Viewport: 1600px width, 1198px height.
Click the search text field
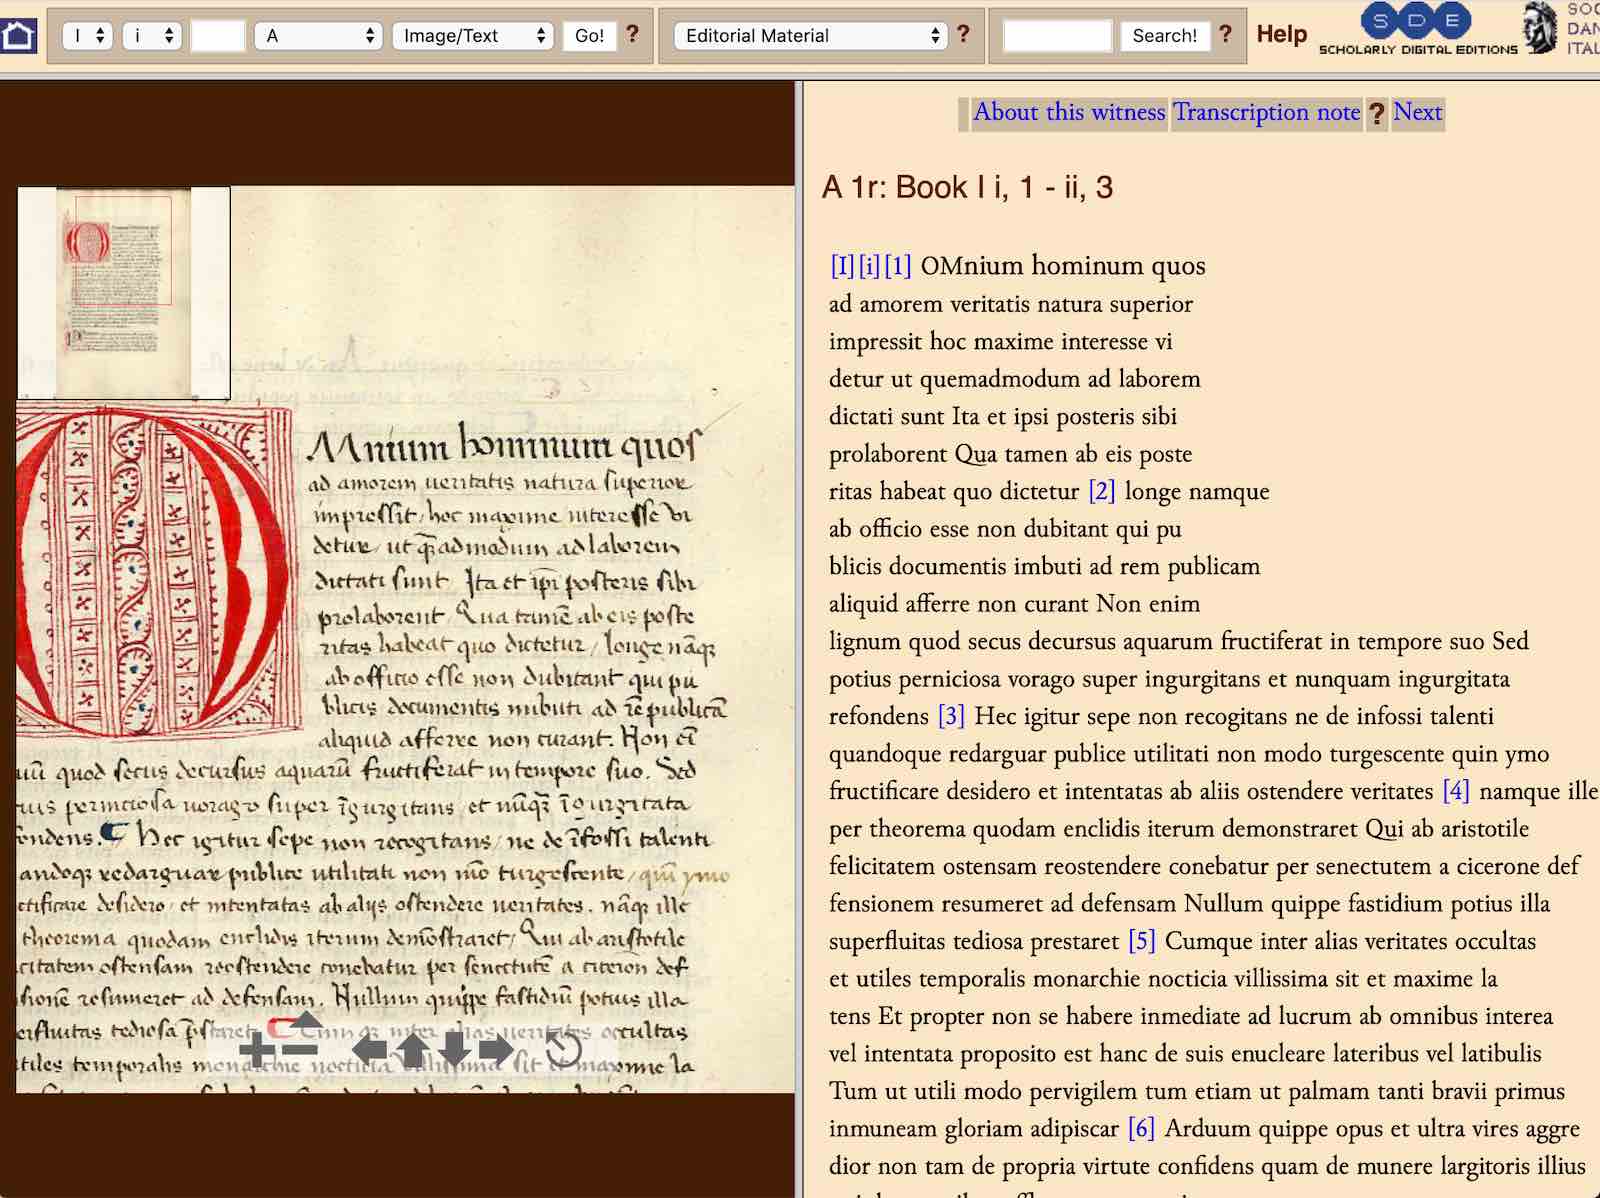pos(1058,36)
